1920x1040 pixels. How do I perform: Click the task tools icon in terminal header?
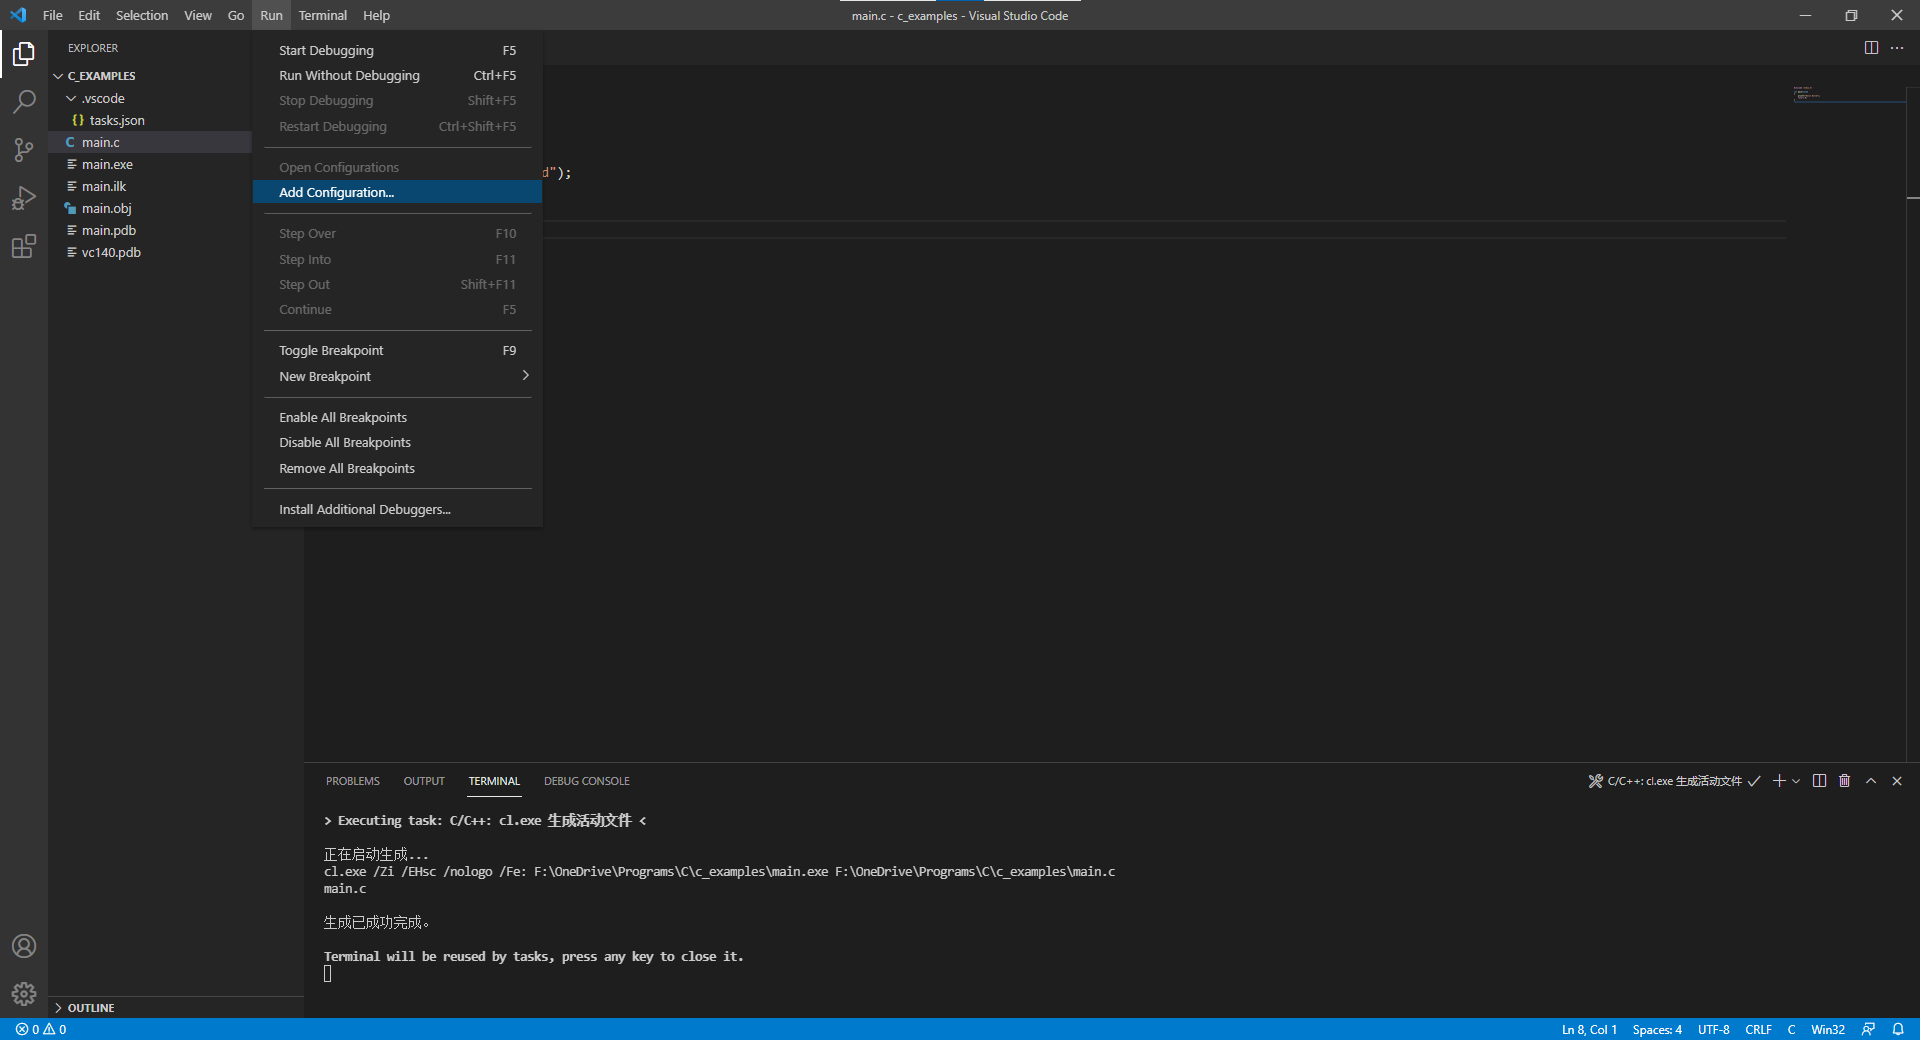click(1596, 781)
